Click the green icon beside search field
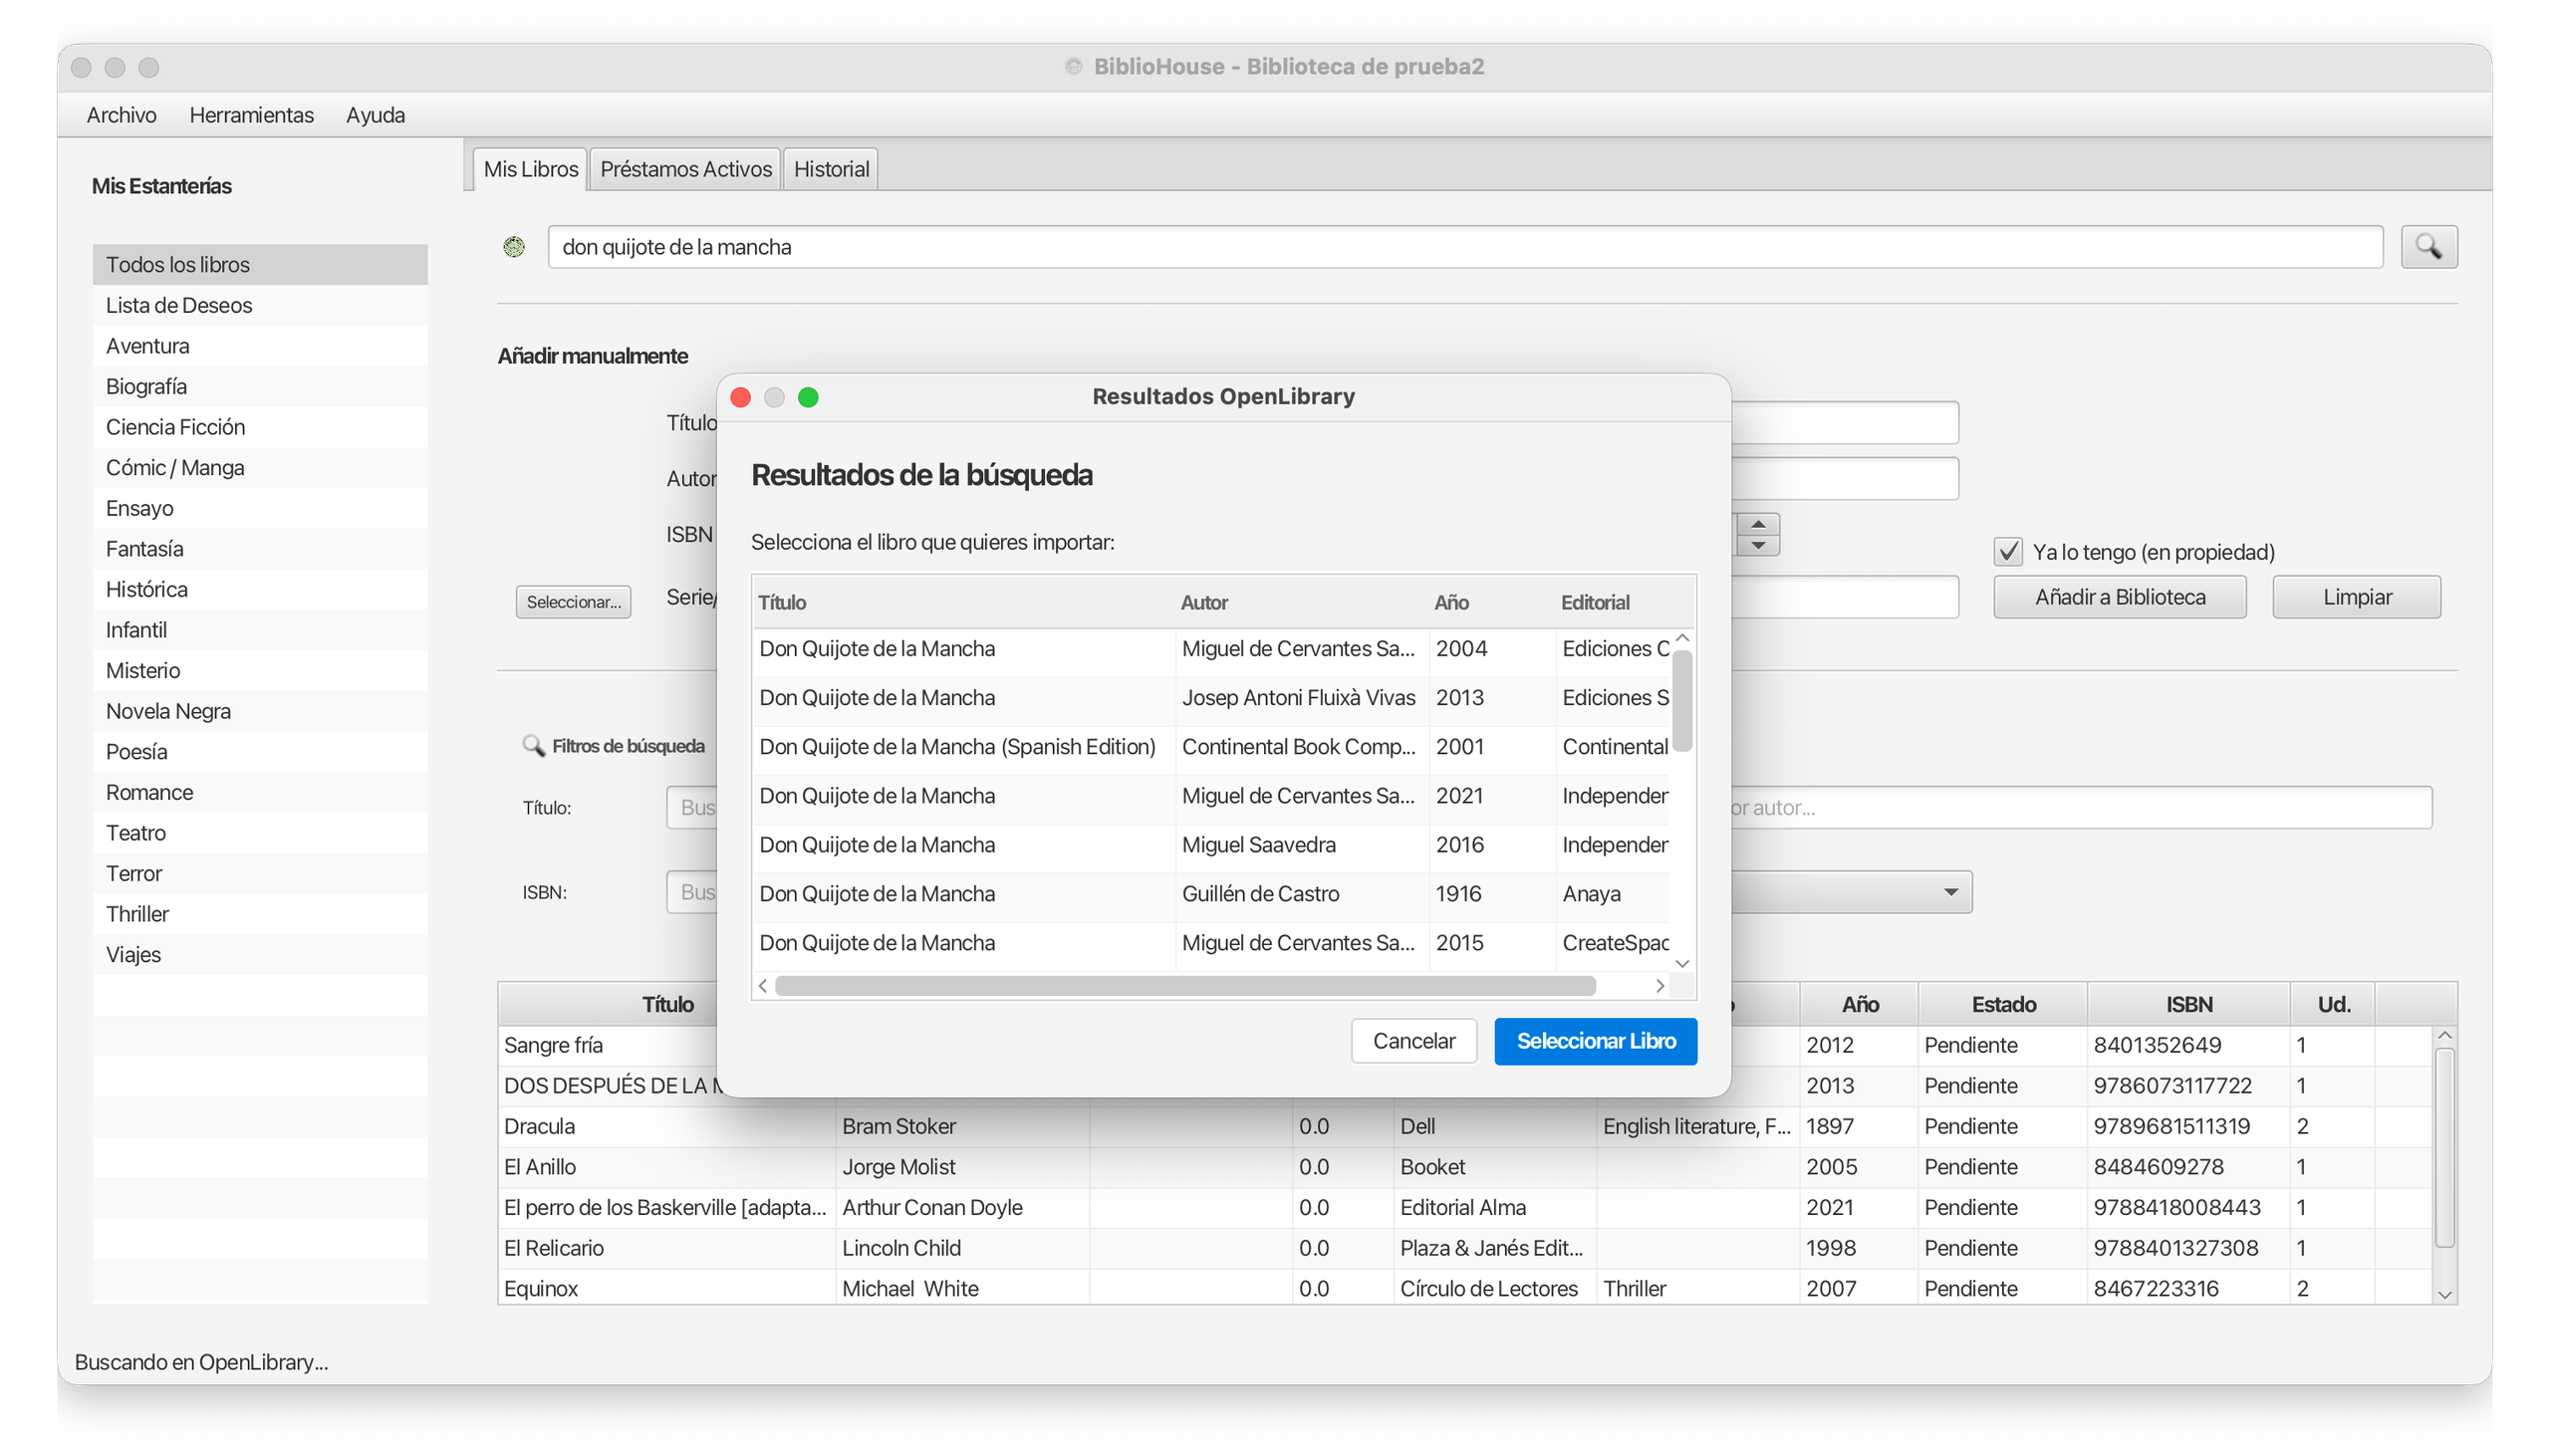 point(514,247)
